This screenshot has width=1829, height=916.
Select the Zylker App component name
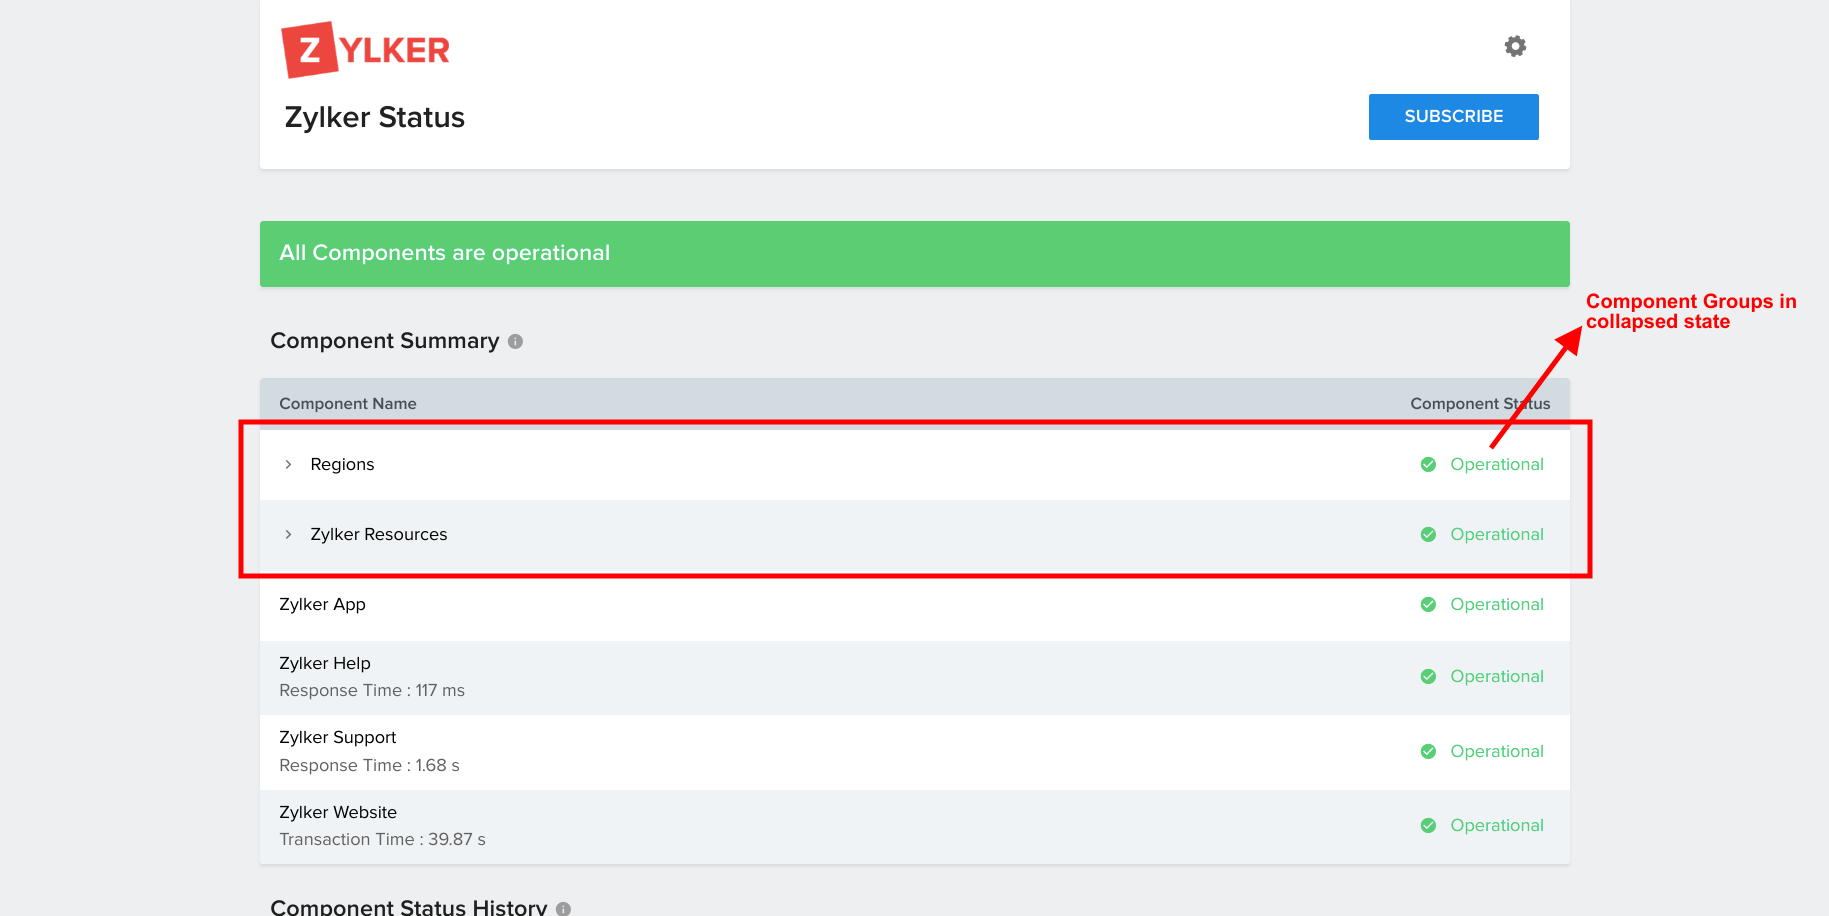click(x=322, y=604)
